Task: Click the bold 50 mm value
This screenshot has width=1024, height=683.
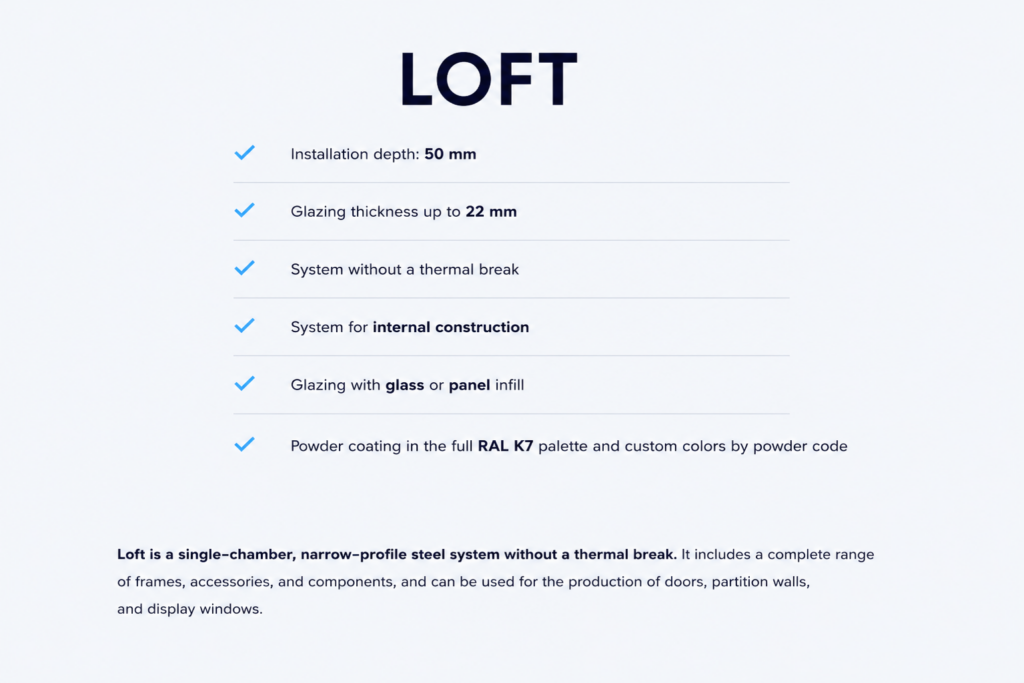Action: click(x=450, y=154)
